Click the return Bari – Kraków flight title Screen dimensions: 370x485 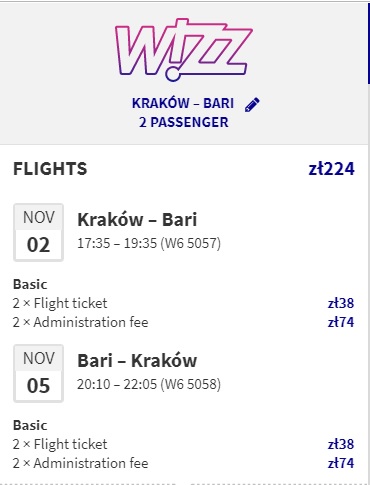tap(137, 361)
